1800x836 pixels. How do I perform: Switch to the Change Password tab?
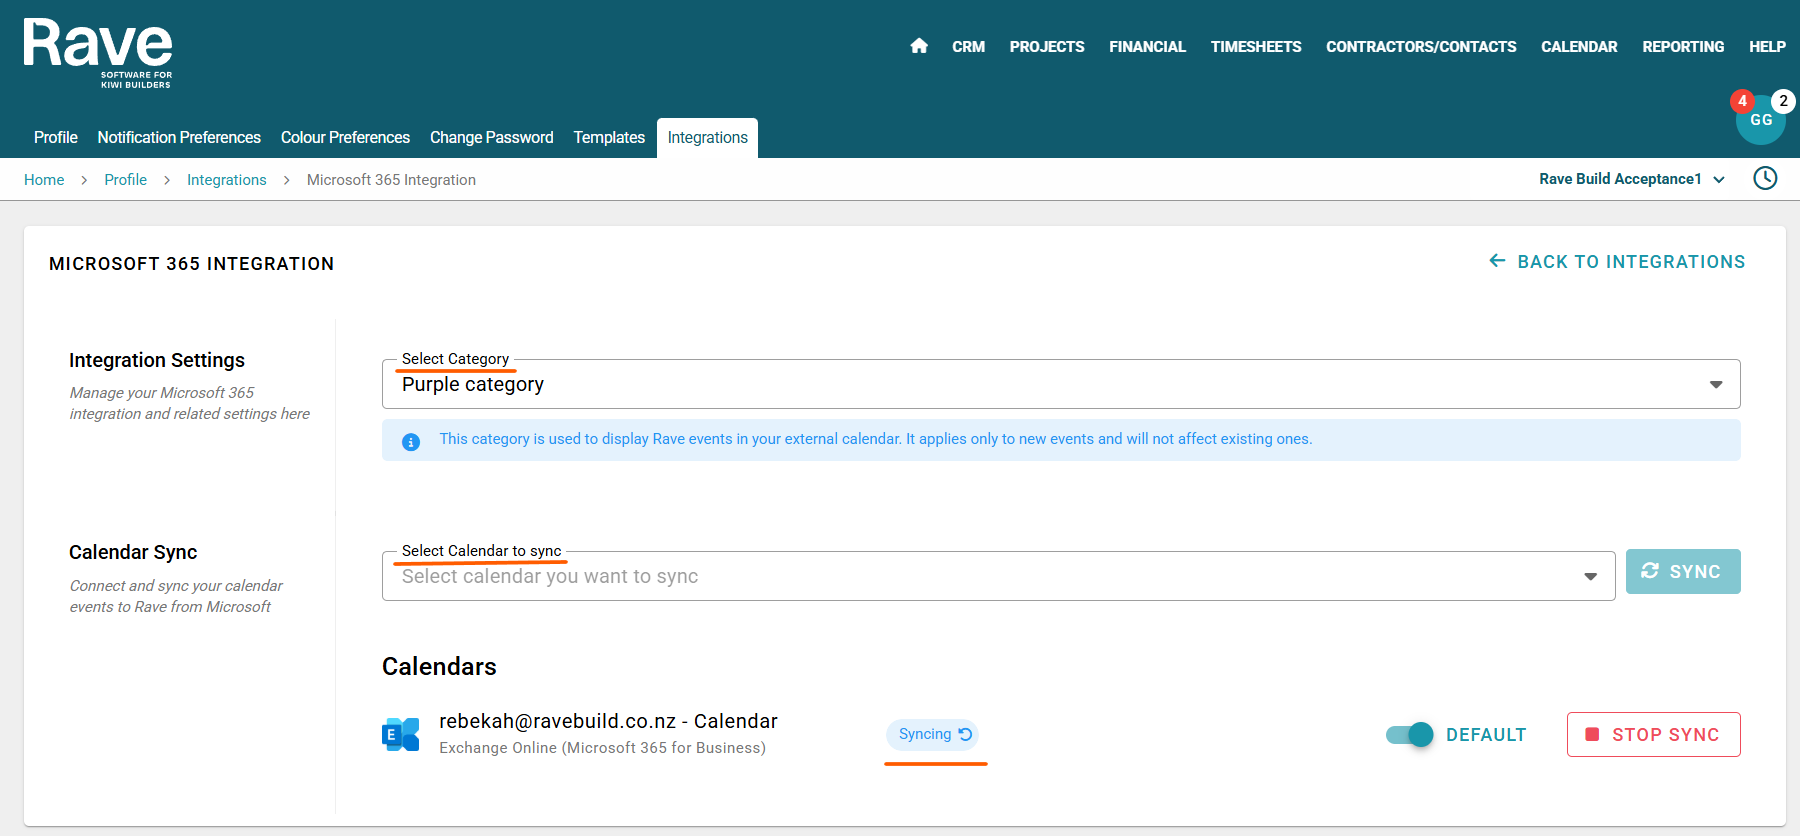pyautogui.click(x=492, y=137)
